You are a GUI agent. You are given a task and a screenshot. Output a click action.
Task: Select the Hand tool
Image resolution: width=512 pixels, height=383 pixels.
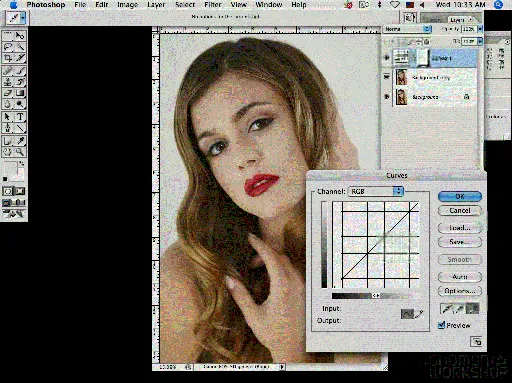[x=8, y=152]
